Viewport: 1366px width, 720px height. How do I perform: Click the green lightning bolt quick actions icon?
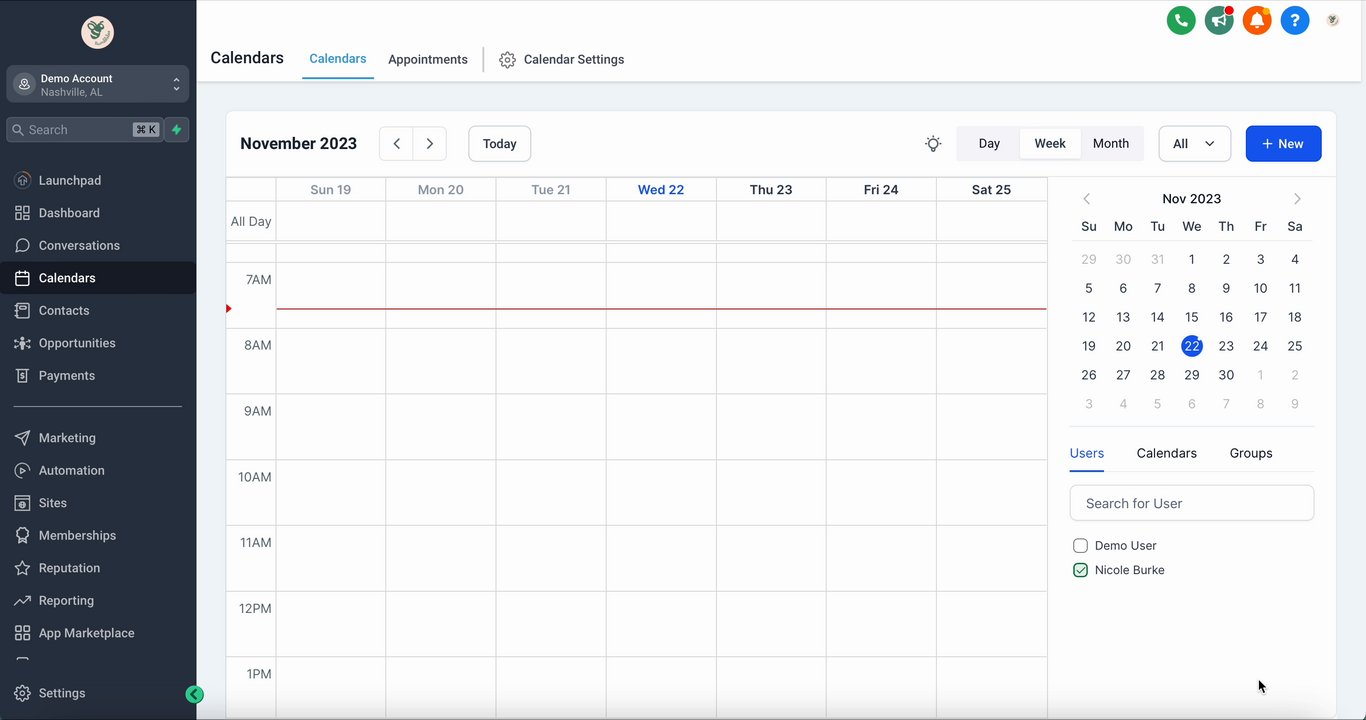click(x=177, y=130)
